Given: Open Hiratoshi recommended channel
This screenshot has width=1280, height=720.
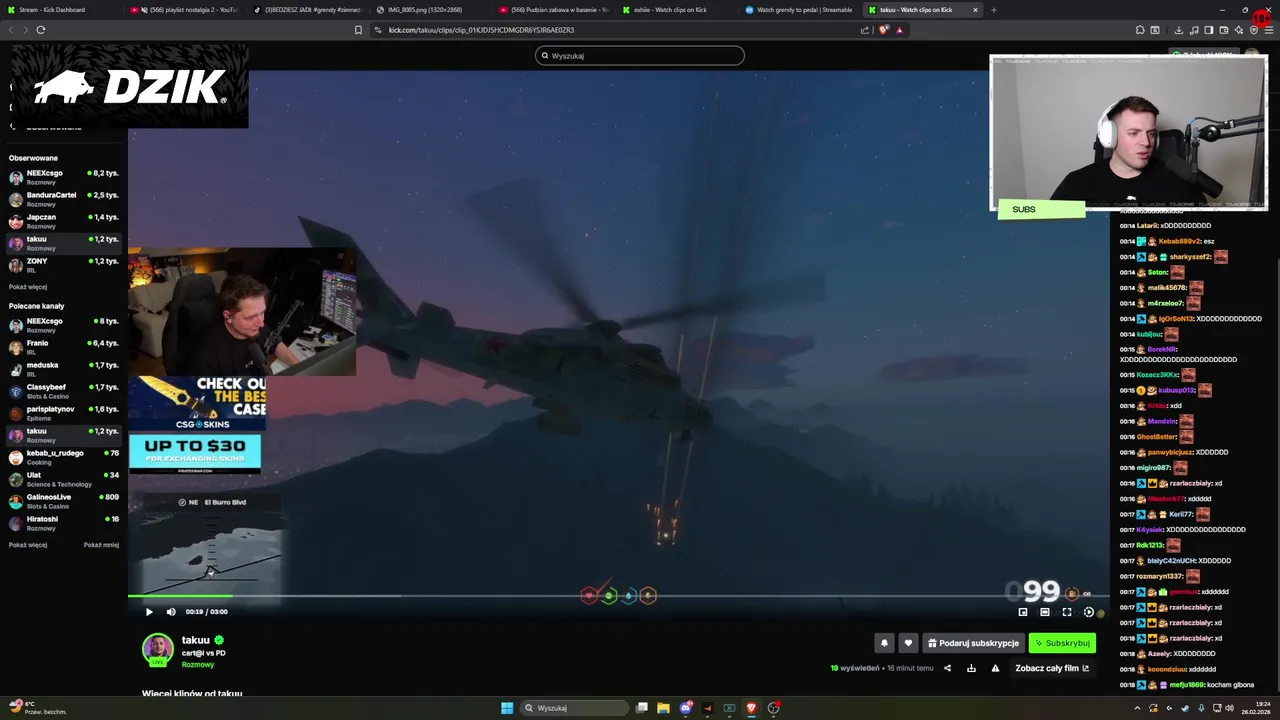Looking at the screenshot, I should pyautogui.click(x=64, y=523).
